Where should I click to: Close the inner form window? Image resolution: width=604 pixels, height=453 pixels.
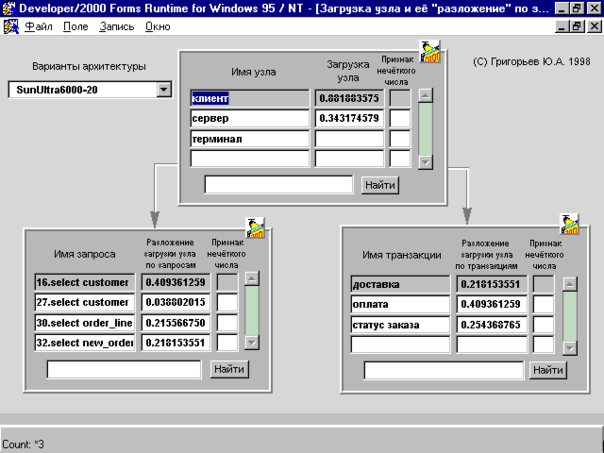point(594,27)
